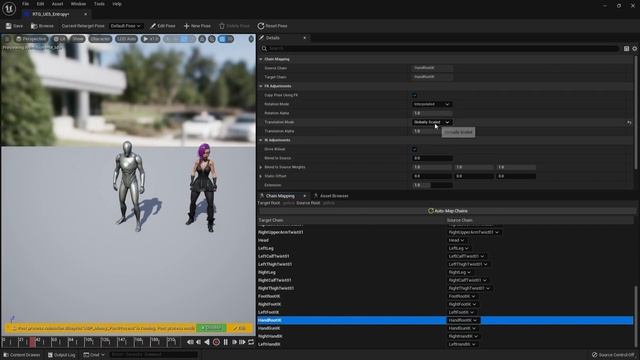Adjust the Extension slider field
Viewport: 640px width, 360px height.
coord(432,185)
